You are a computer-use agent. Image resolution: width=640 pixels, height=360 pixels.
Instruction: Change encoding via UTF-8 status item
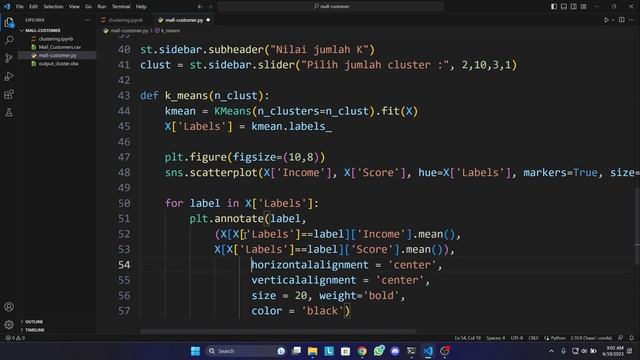click(517, 338)
